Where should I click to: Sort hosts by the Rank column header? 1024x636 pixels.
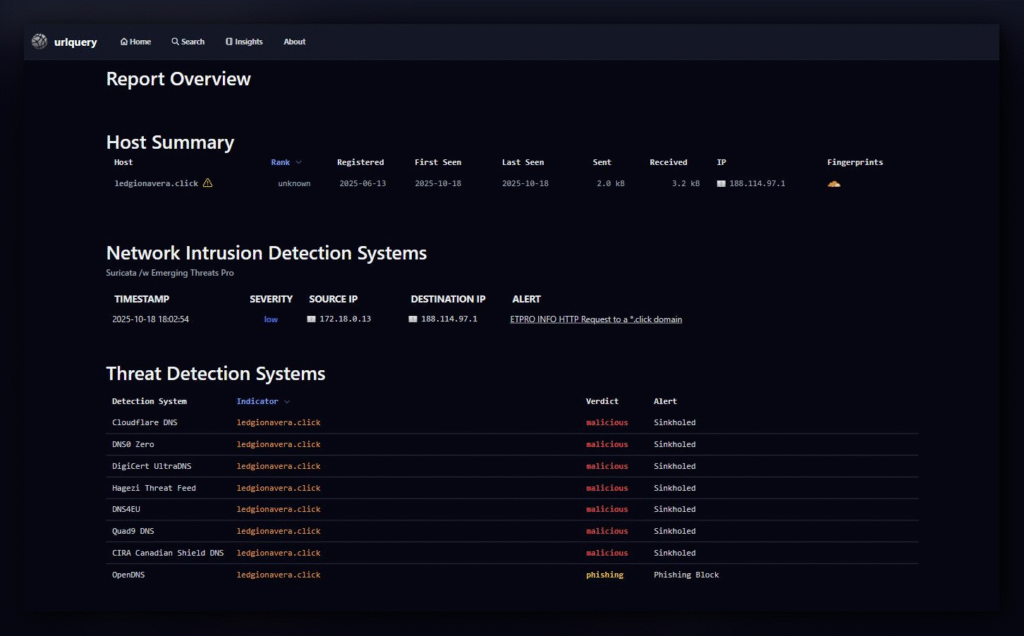[280, 163]
